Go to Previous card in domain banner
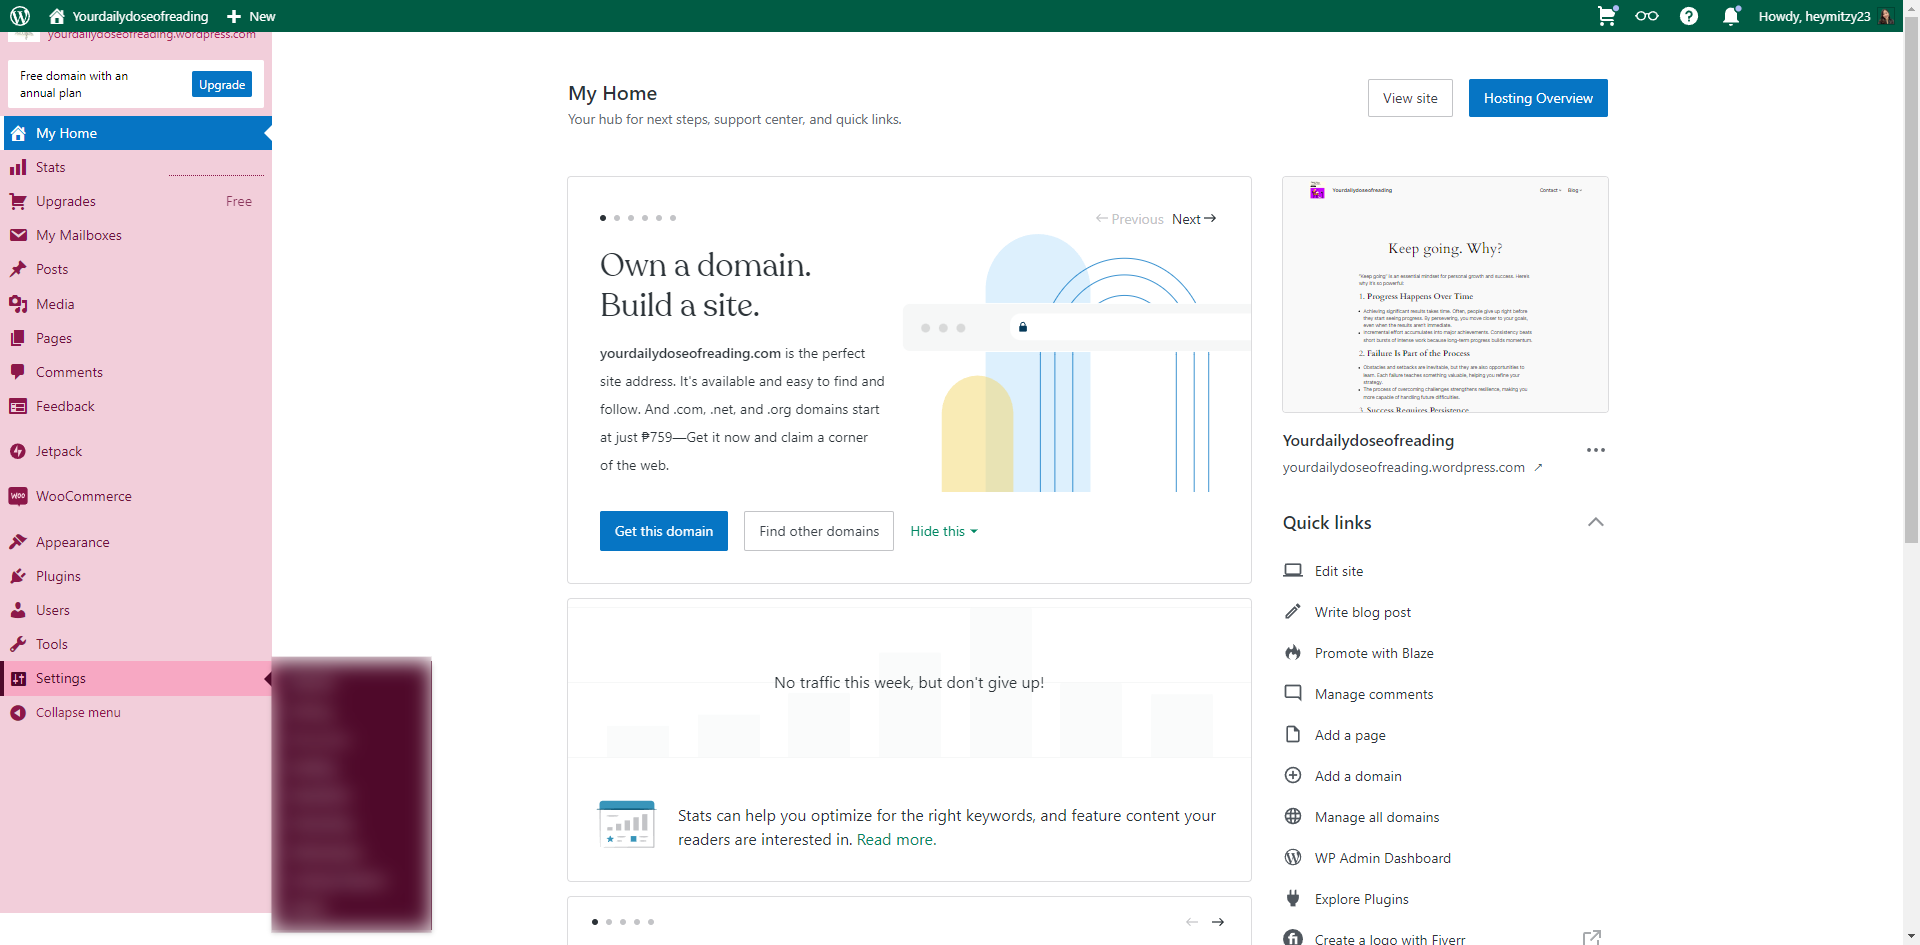The height and width of the screenshot is (945, 1920). pyautogui.click(x=1130, y=219)
